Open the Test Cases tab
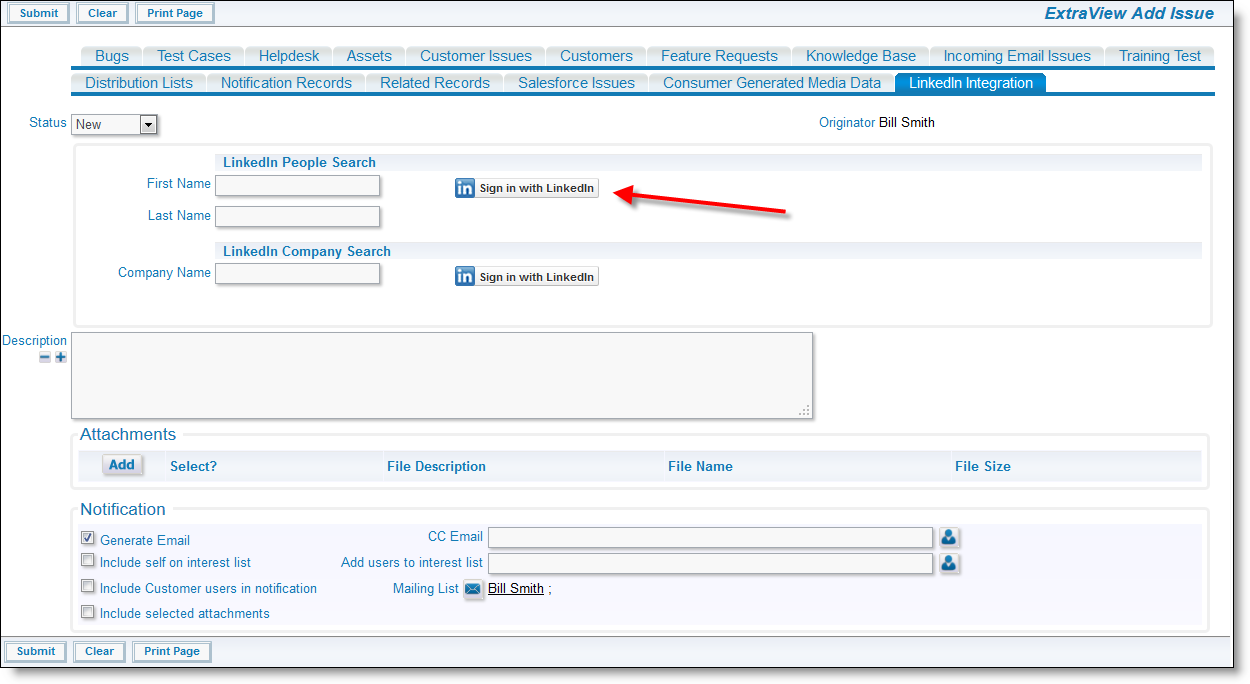The image size is (1250, 684). [x=194, y=56]
